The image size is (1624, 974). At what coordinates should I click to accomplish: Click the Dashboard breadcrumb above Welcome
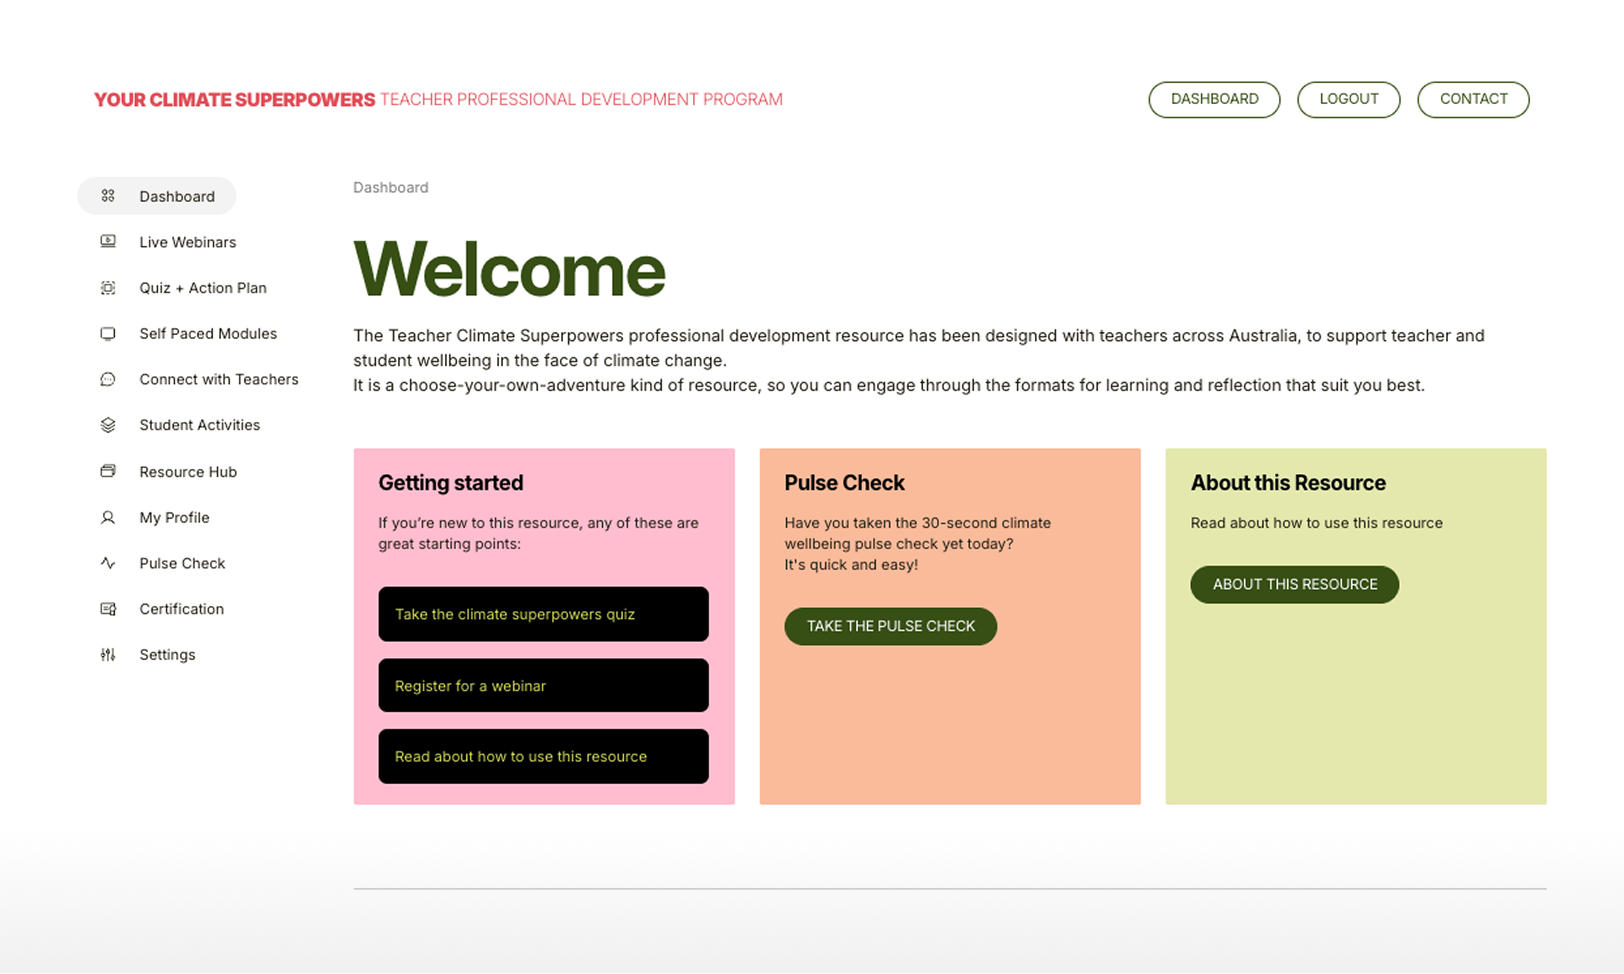[x=391, y=187]
